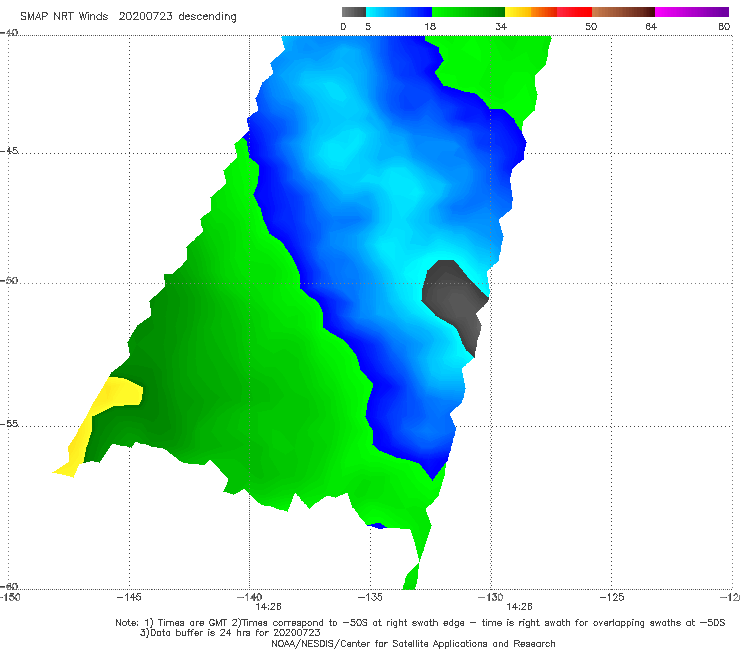Click the color bar label "0"

pos(343,27)
